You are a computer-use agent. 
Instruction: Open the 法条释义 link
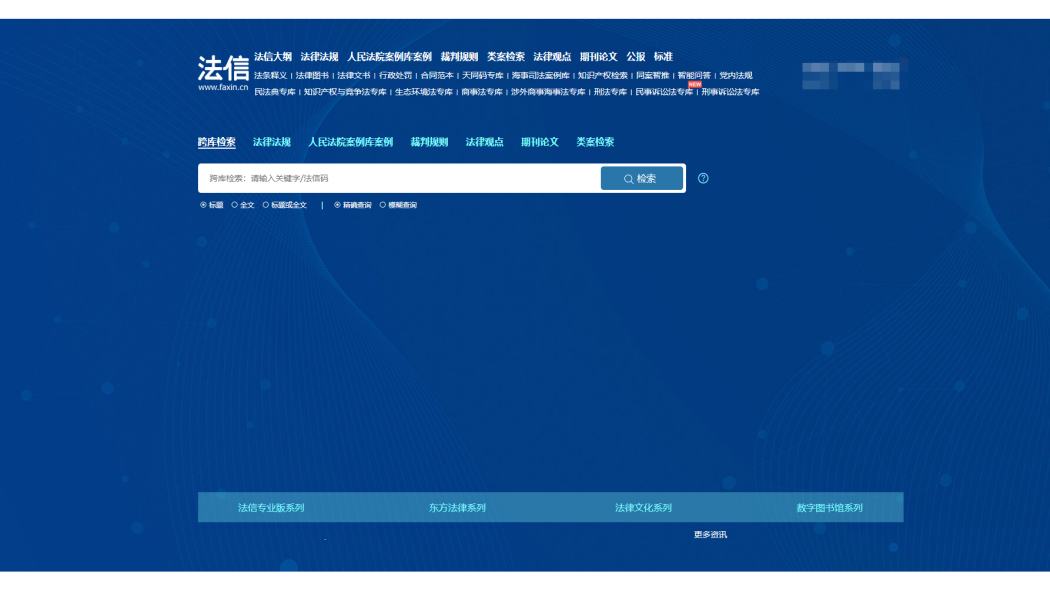click(271, 76)
